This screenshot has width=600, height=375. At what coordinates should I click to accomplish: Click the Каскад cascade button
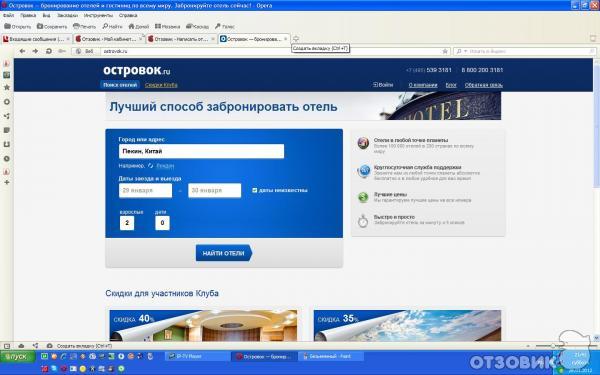tap(197, 26)
